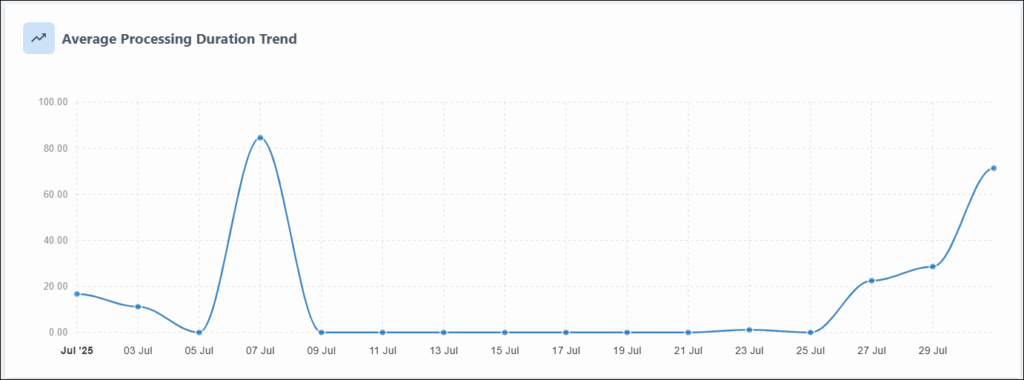Select the data point at 11 Jul
This screenshot has height=380, width=1024.
(x=382, y=332)
